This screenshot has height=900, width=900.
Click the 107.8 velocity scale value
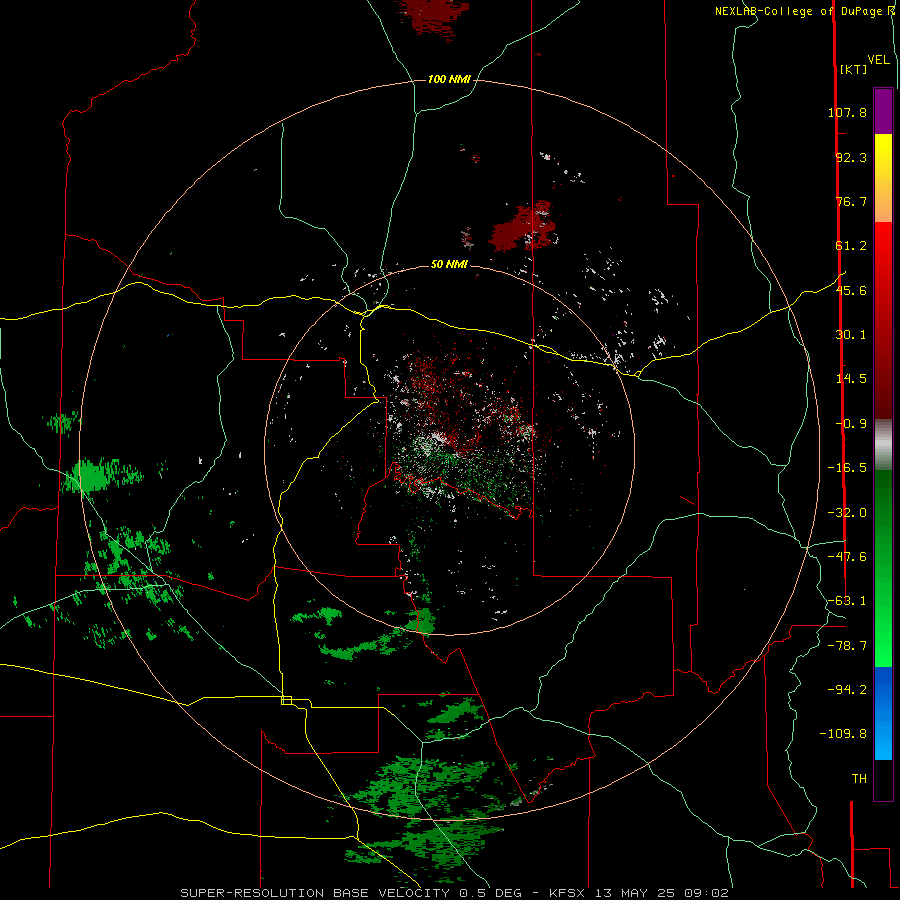point(847,112)
